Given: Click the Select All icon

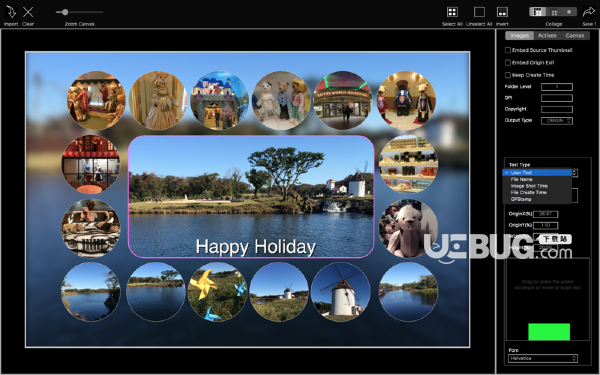Looking at the screenshot, I should (452, 12).
